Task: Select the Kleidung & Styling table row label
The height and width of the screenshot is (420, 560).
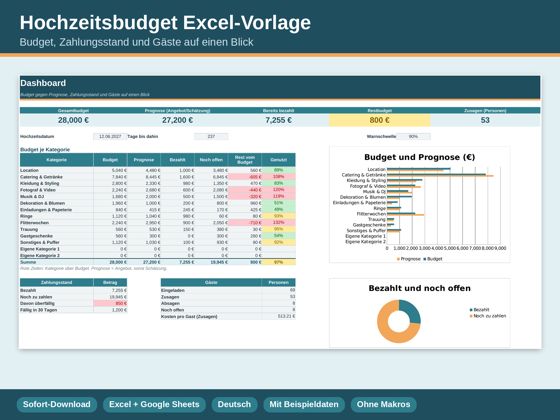Action: coord(40,183)
